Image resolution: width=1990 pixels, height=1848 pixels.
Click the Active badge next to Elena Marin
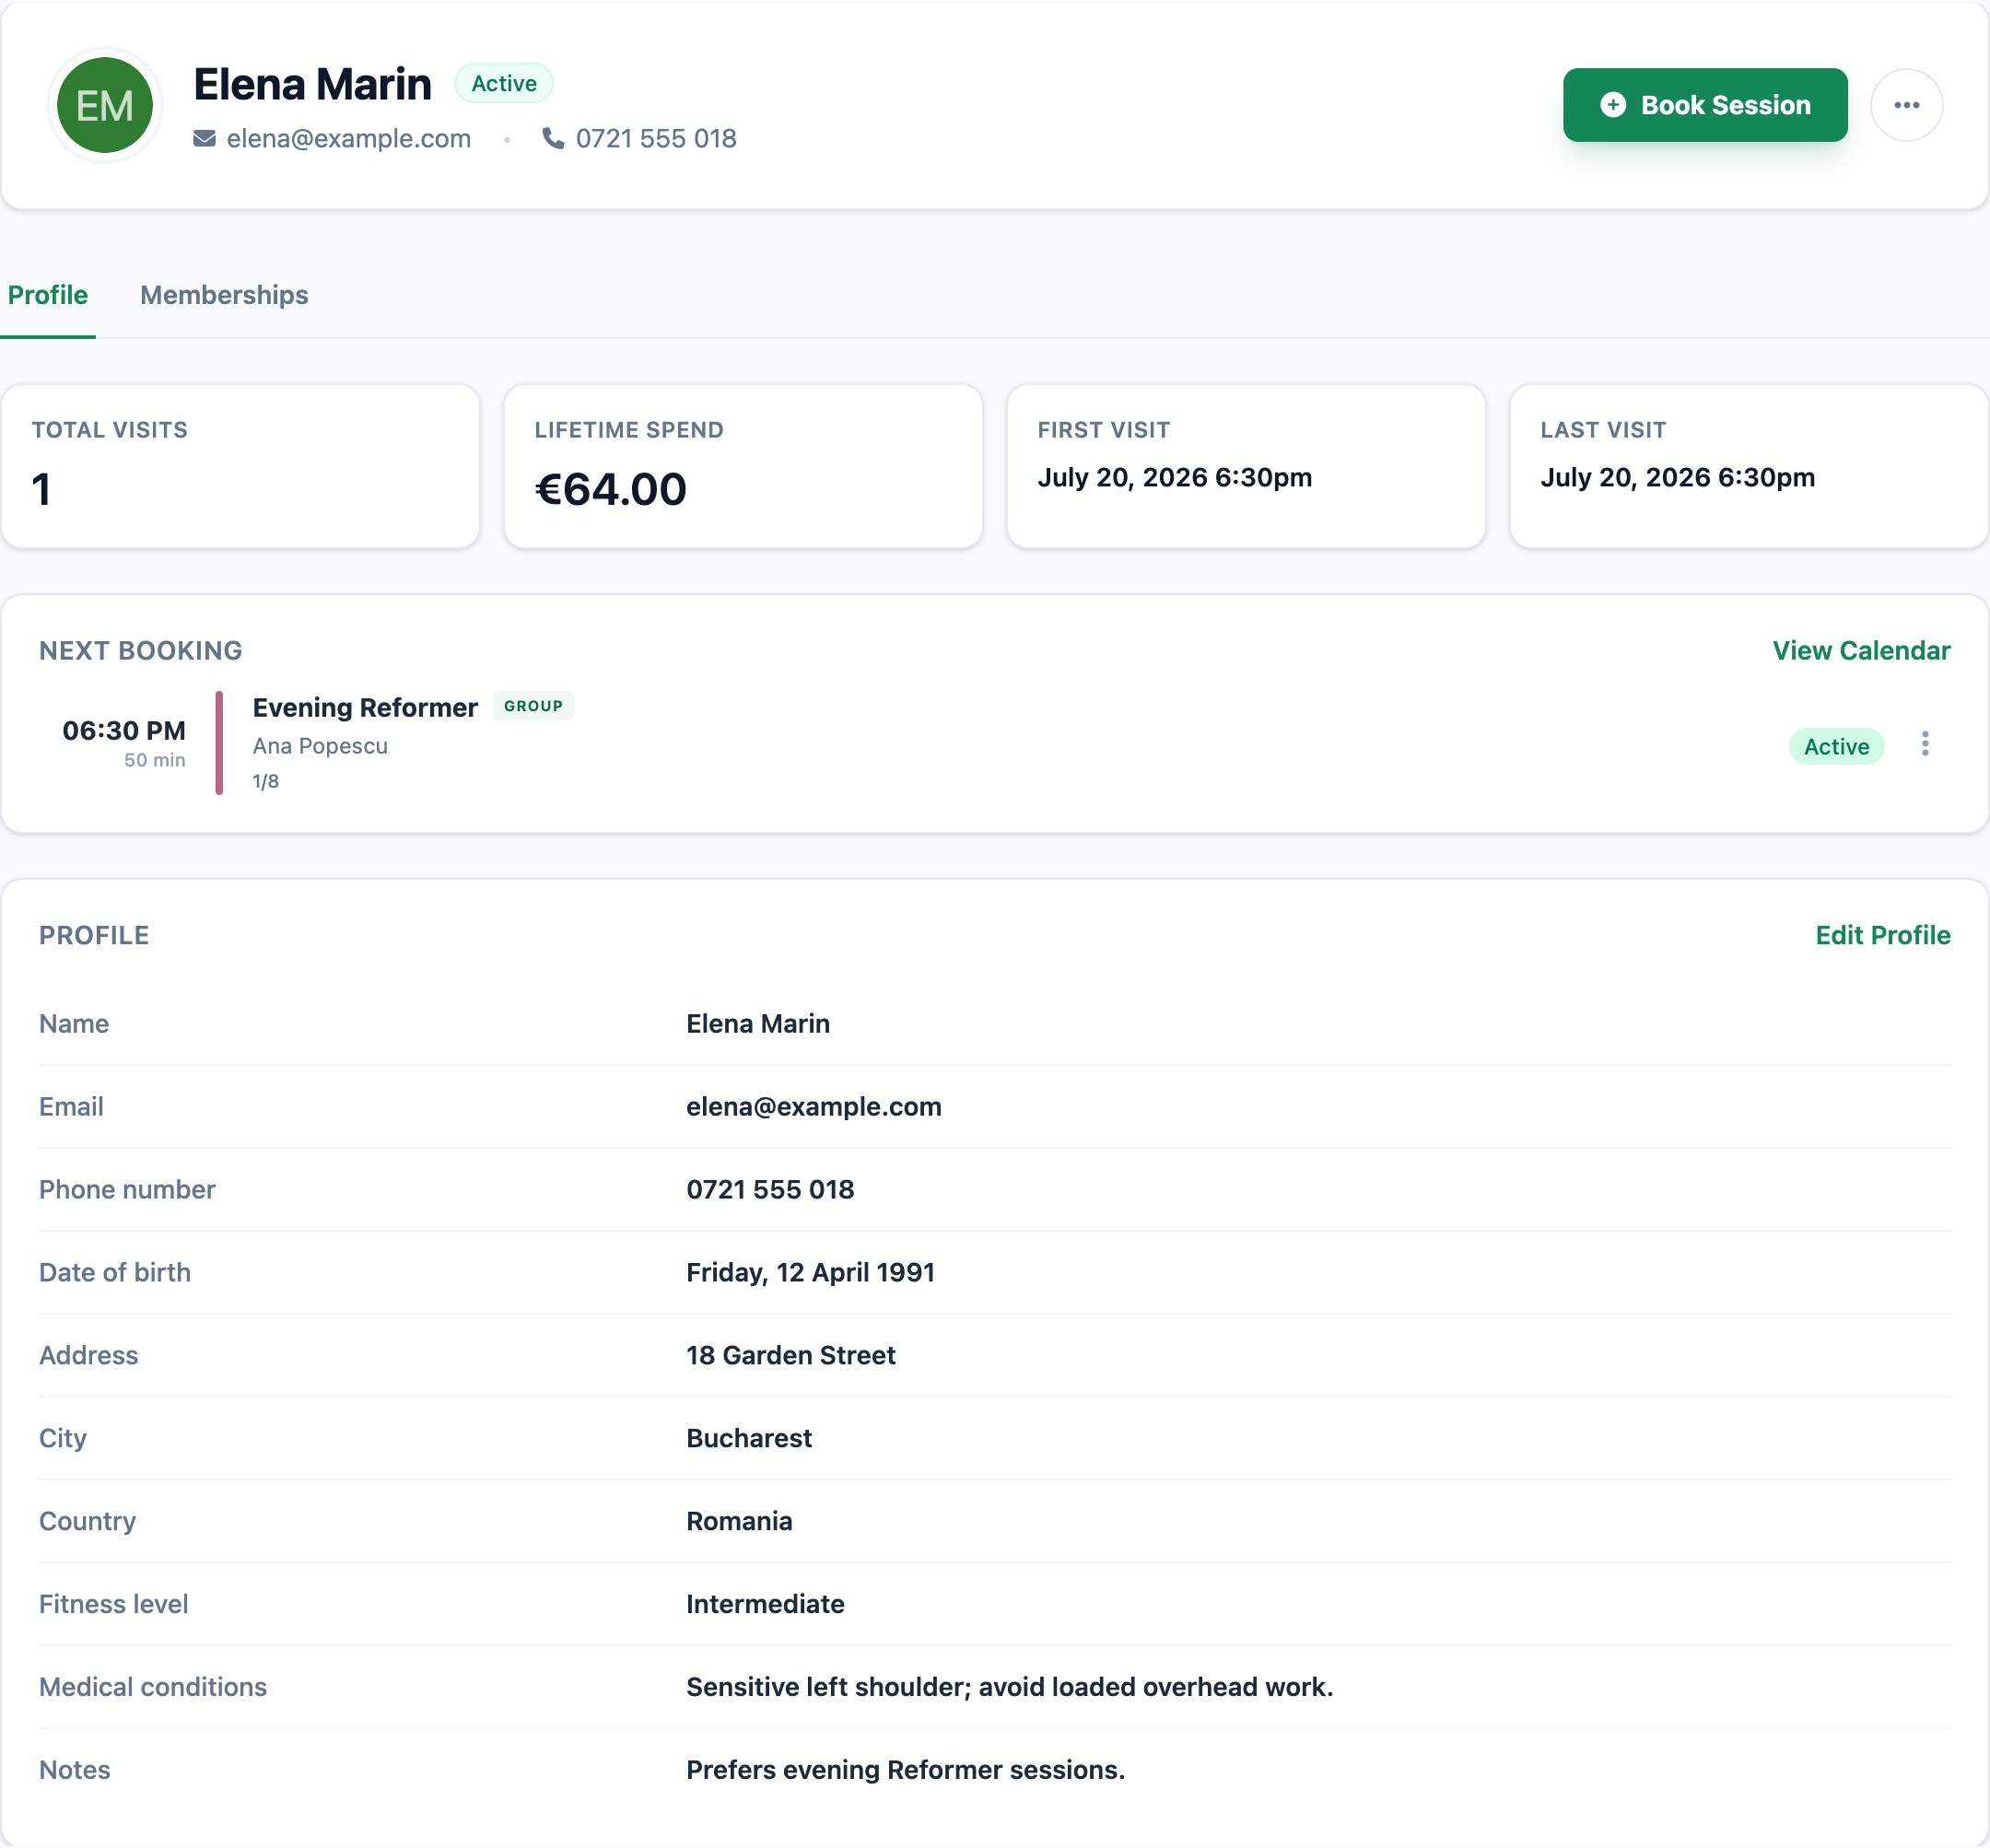tap(504, 83)
